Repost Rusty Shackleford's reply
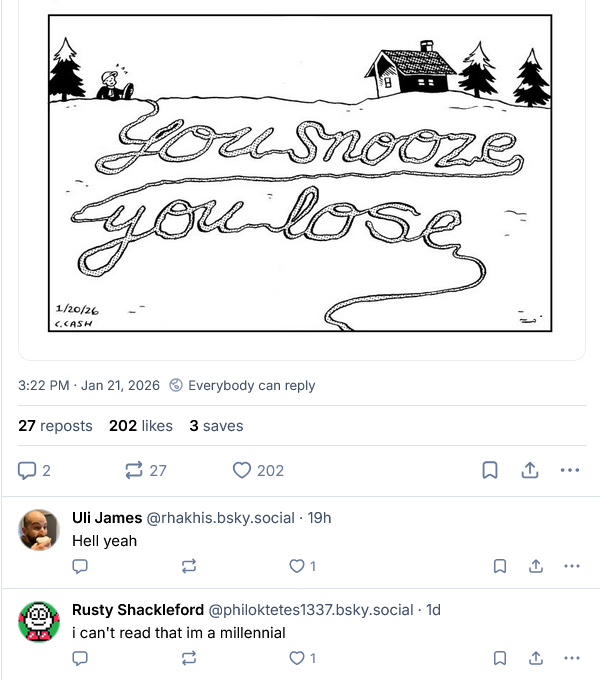This screenshot has width=600, height=680. click(188, 658)
